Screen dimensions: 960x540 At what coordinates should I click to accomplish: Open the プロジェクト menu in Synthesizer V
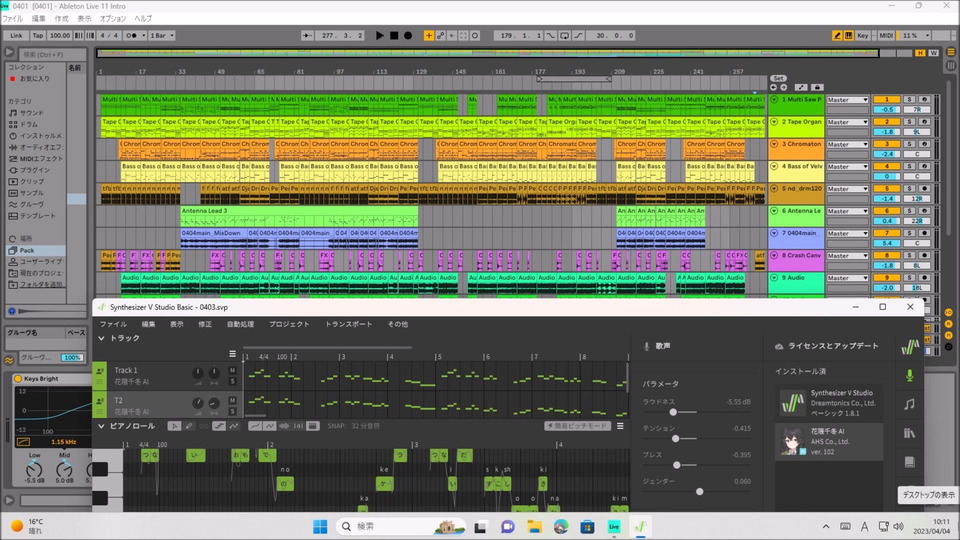coord(289,324)
